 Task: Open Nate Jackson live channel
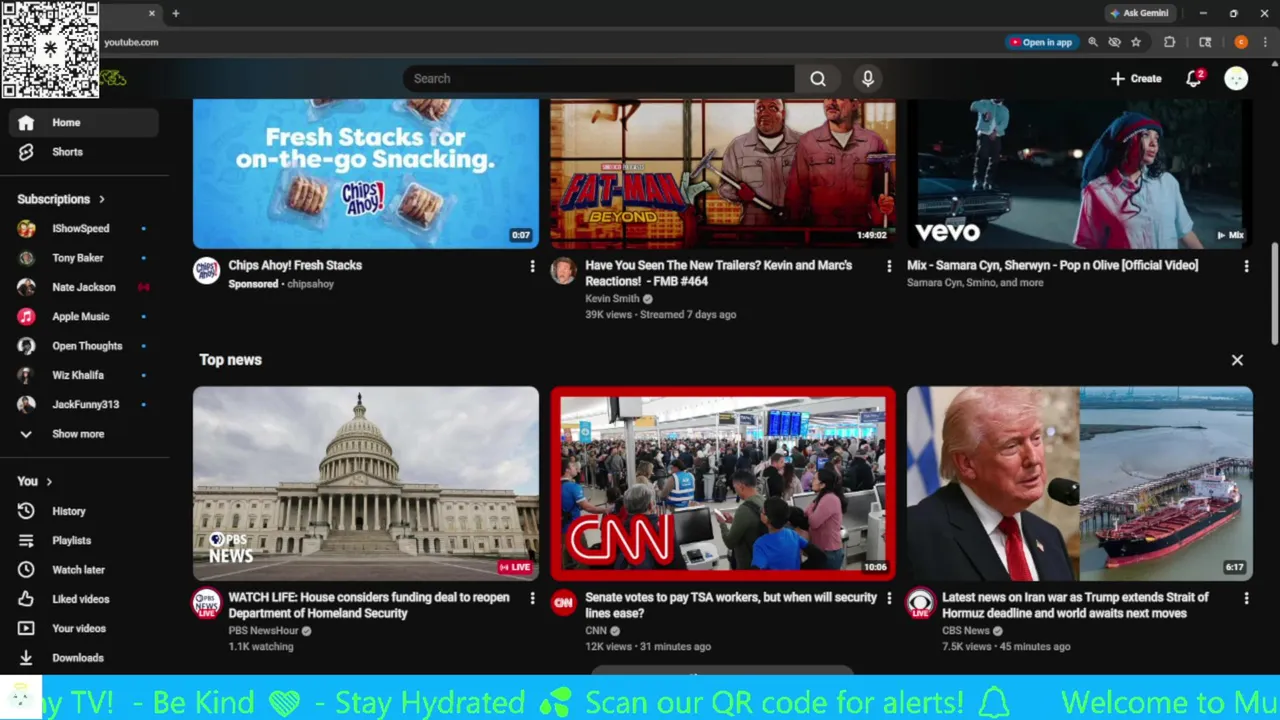point(84,287)
